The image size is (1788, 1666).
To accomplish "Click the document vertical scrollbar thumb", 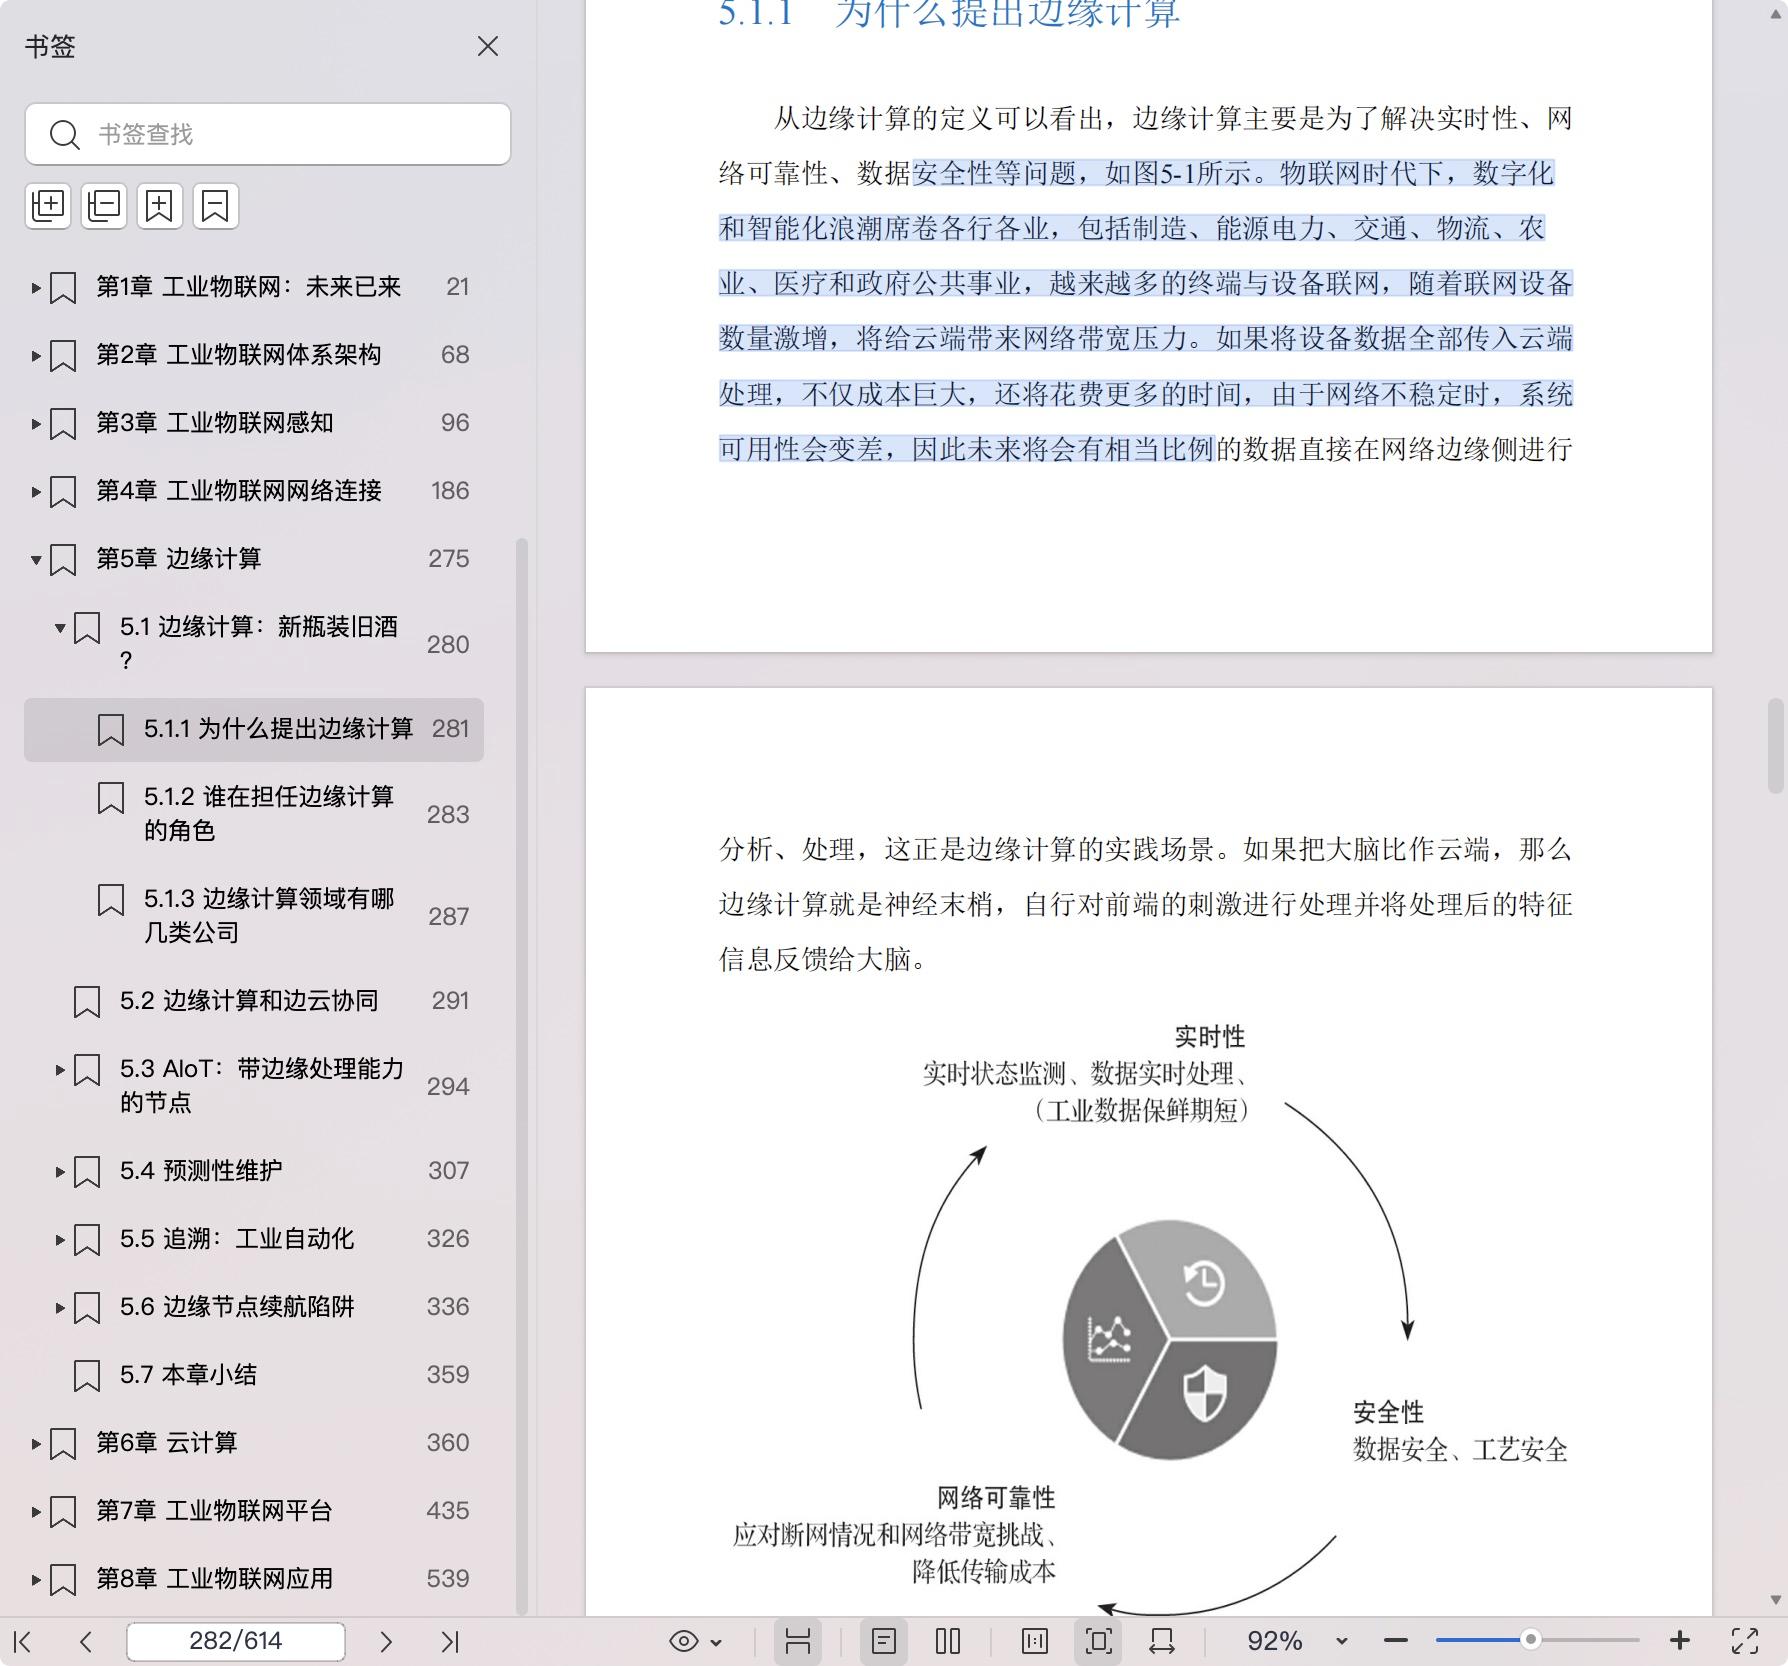I will pyautogui.click(x=1776, y=746).
